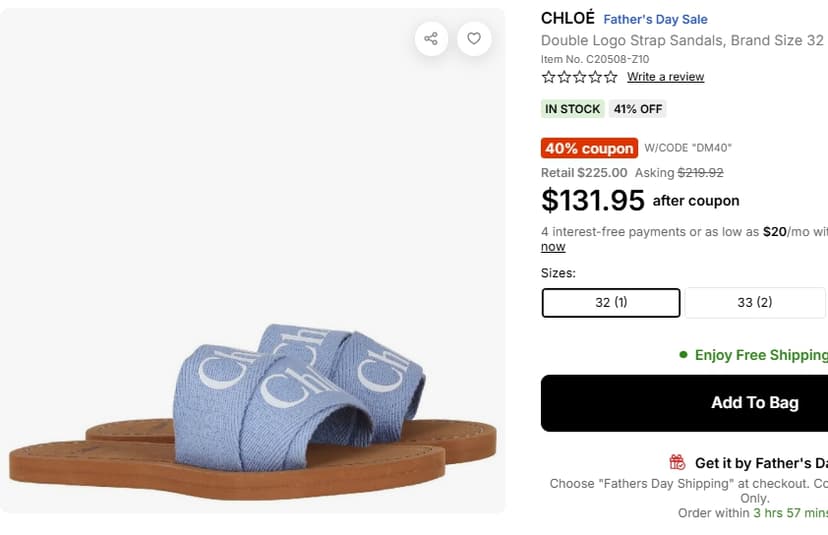828x535 pixels.
Task: Open the Enjoy Free Shipping offer text
Action: point(761,355)
